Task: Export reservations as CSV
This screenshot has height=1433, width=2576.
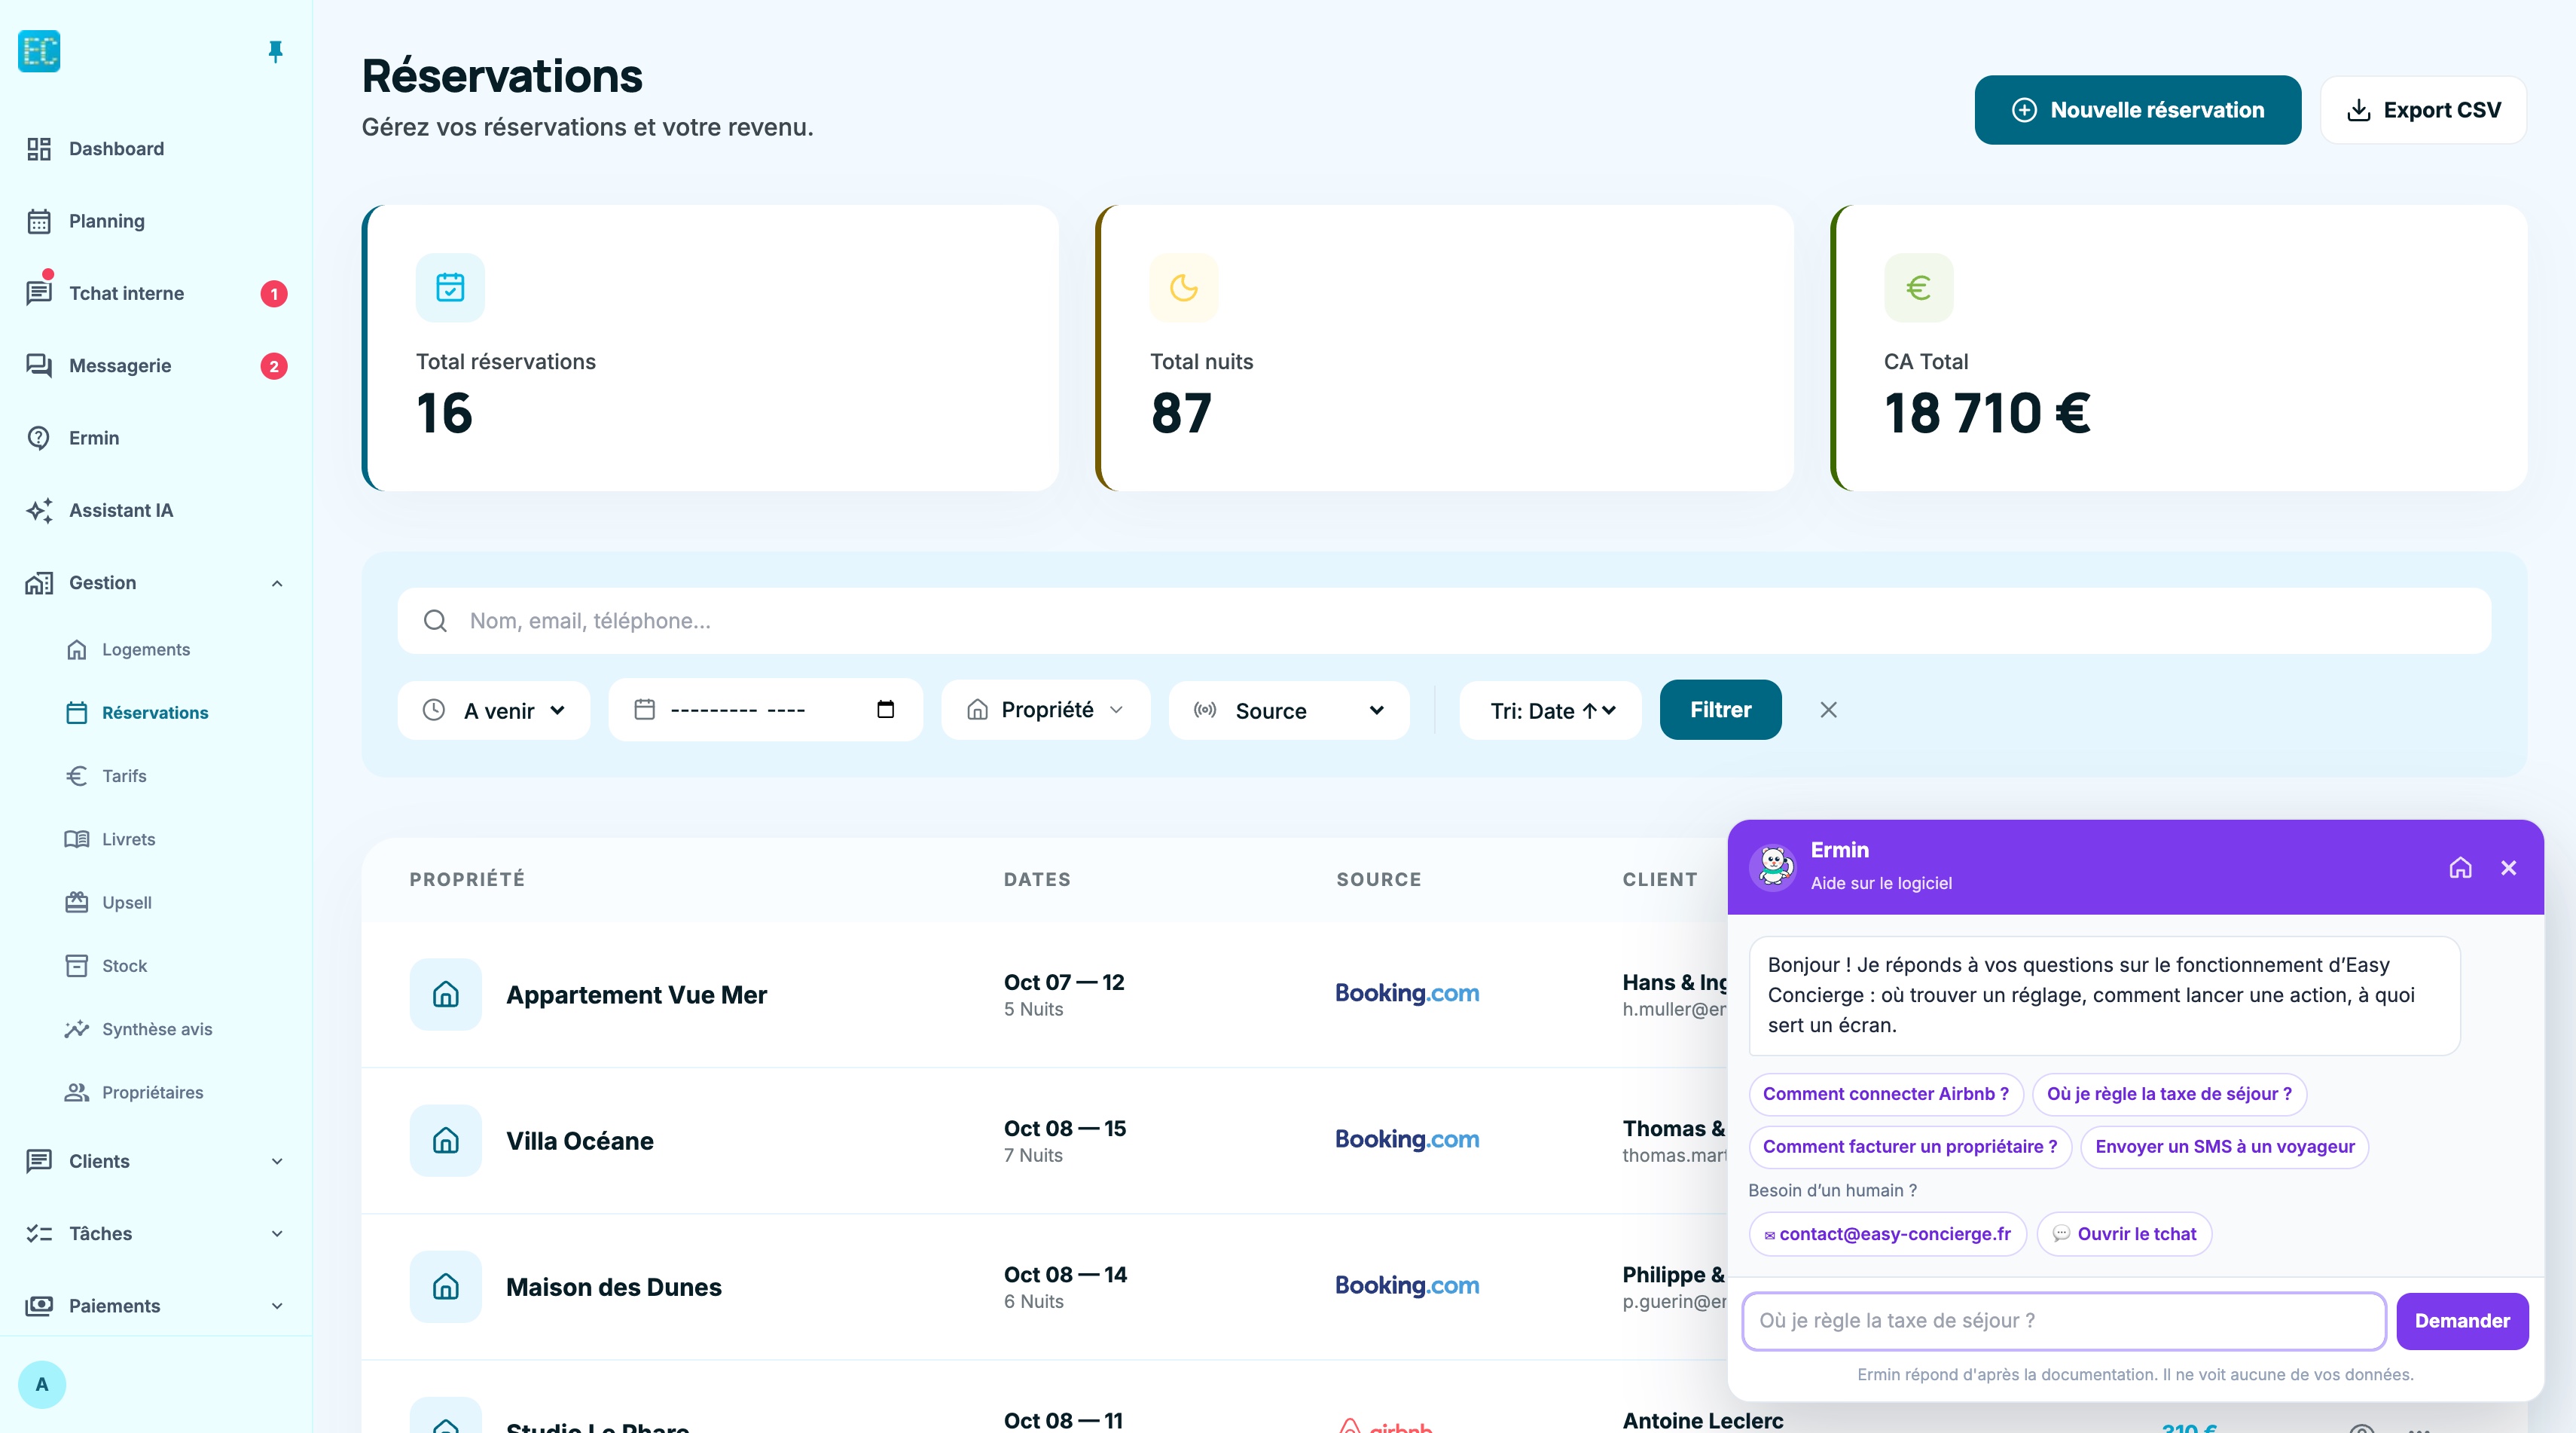Action: (2424, 110)
